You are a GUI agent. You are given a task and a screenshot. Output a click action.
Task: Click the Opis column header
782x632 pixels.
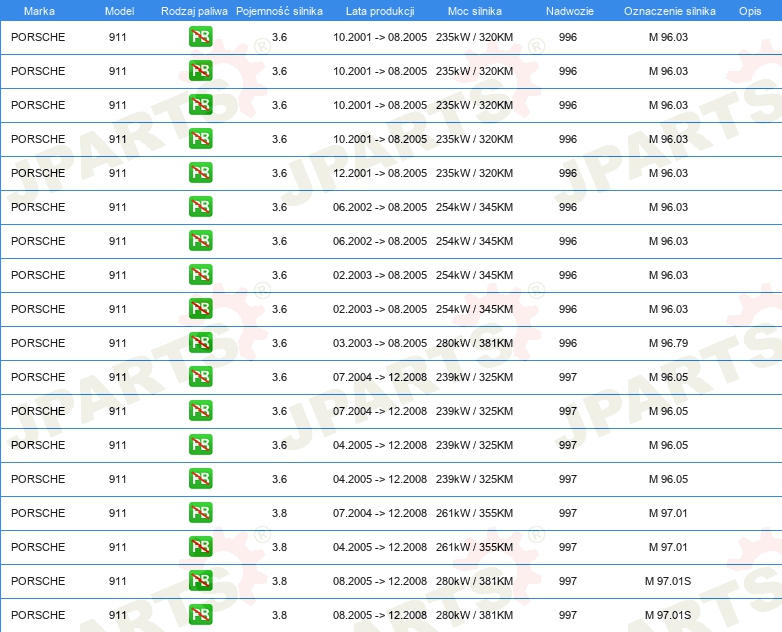point(750,11)
